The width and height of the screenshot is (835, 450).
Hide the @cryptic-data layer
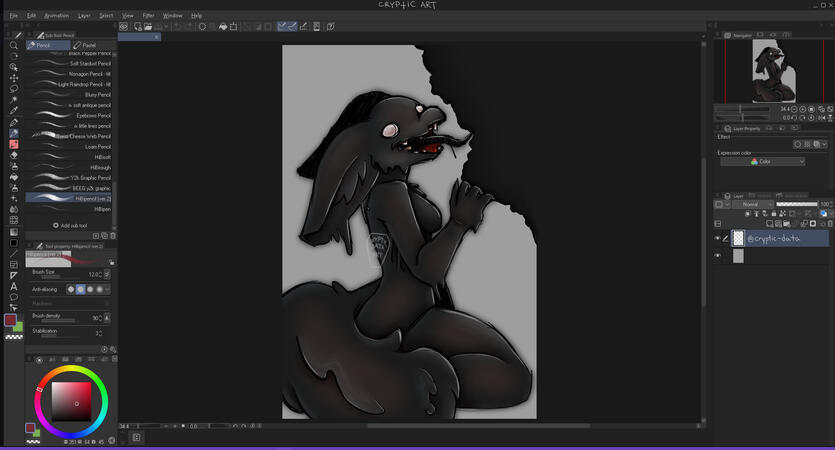click(x=718, y=238)
